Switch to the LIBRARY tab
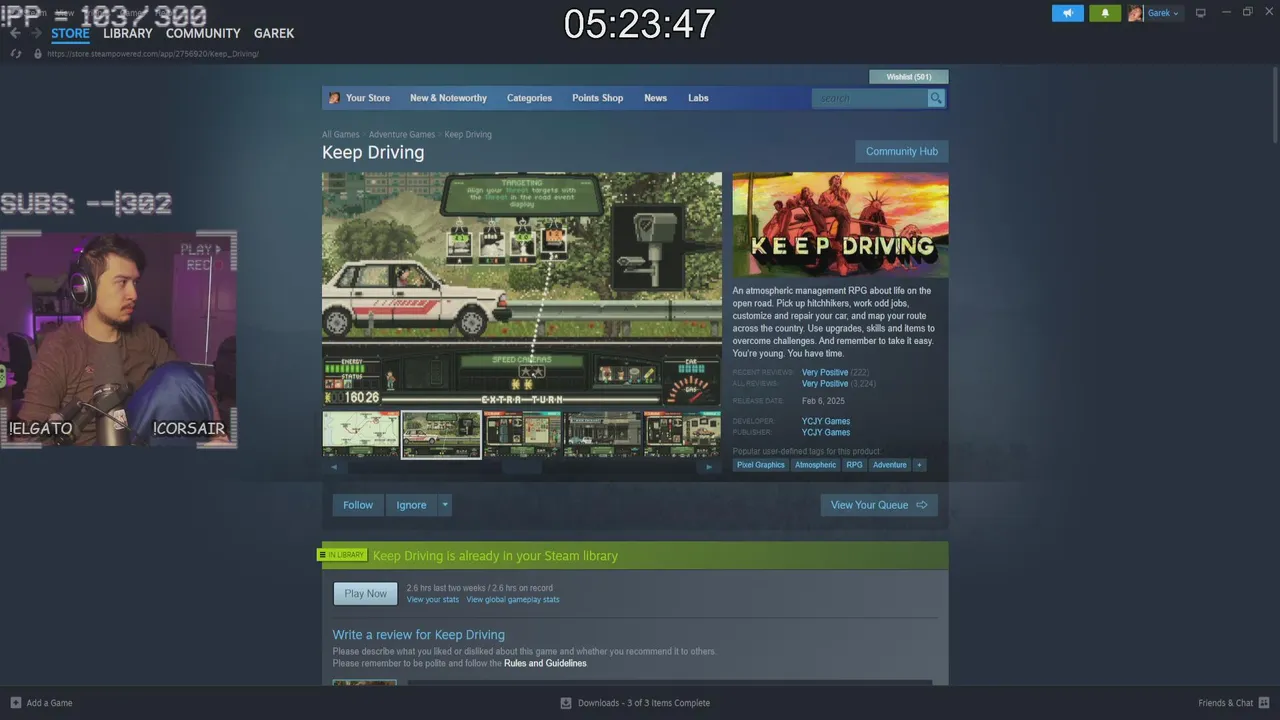The width and height of the screenshot is (1280, 720). (128, 33)
